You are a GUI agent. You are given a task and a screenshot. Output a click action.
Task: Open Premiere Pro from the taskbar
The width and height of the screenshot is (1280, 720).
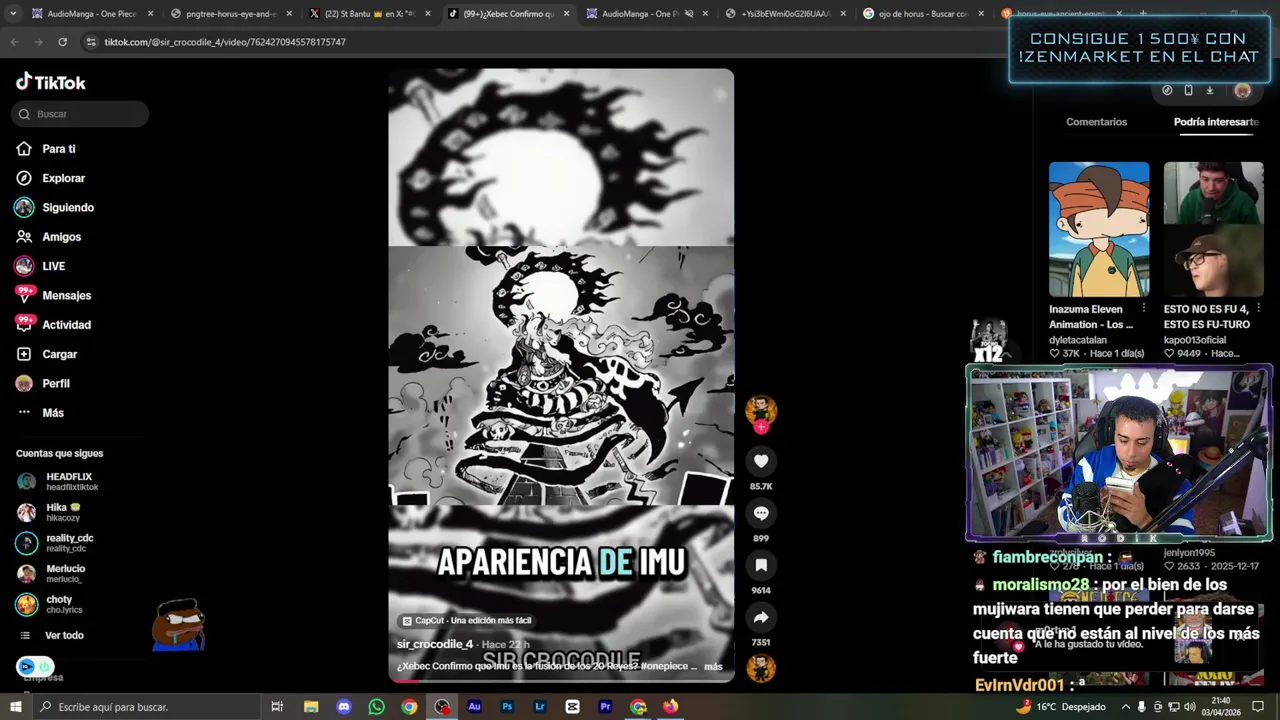605,706
